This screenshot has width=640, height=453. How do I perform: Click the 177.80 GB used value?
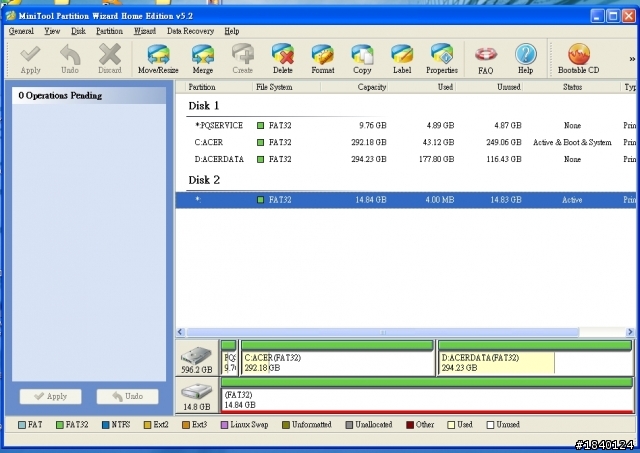436,159
